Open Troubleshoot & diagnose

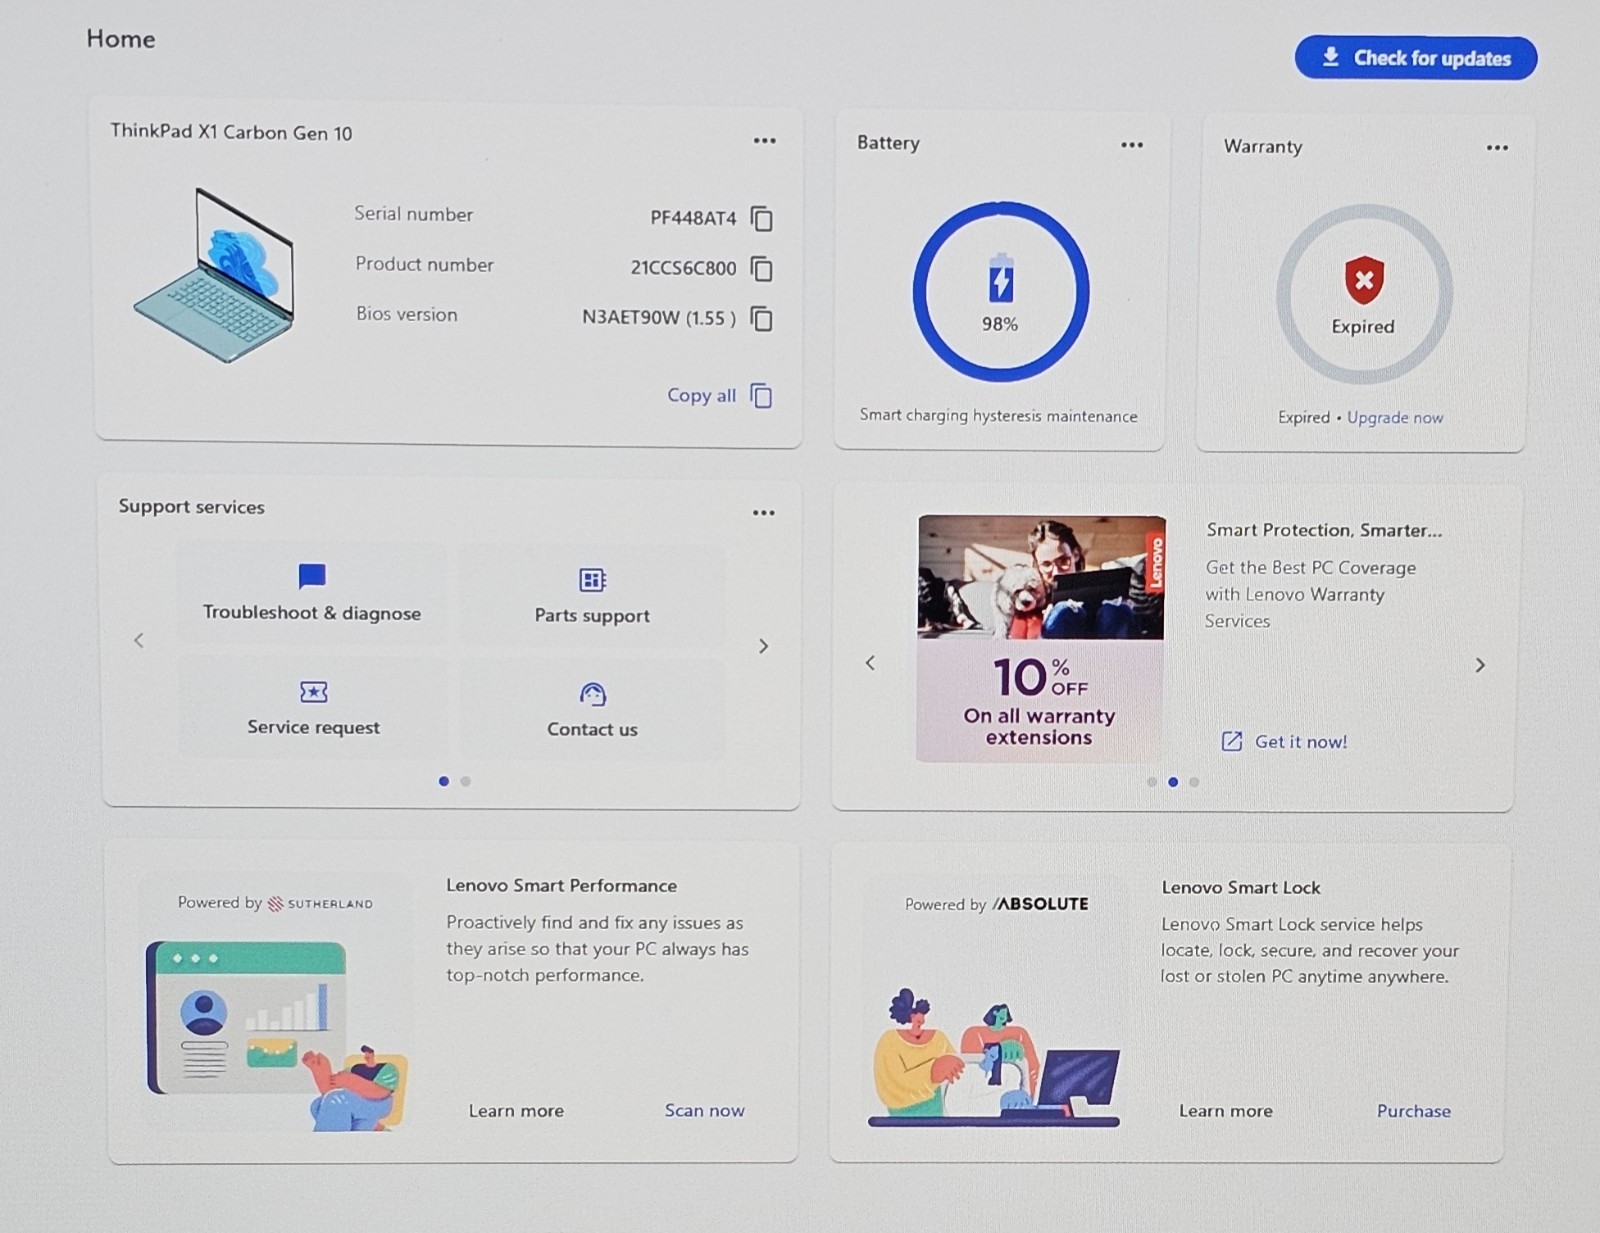pos(312,594)
